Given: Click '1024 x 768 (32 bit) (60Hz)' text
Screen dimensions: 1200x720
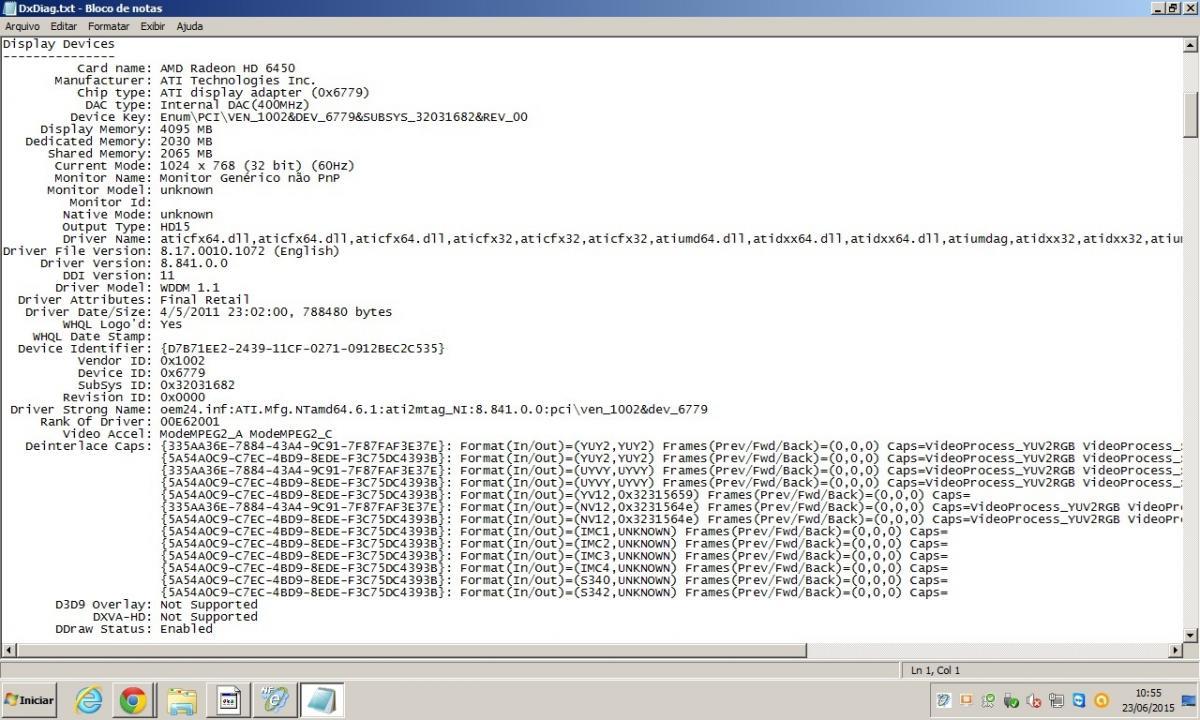Looking at the screenshot, I should click(x=257, y=165).
